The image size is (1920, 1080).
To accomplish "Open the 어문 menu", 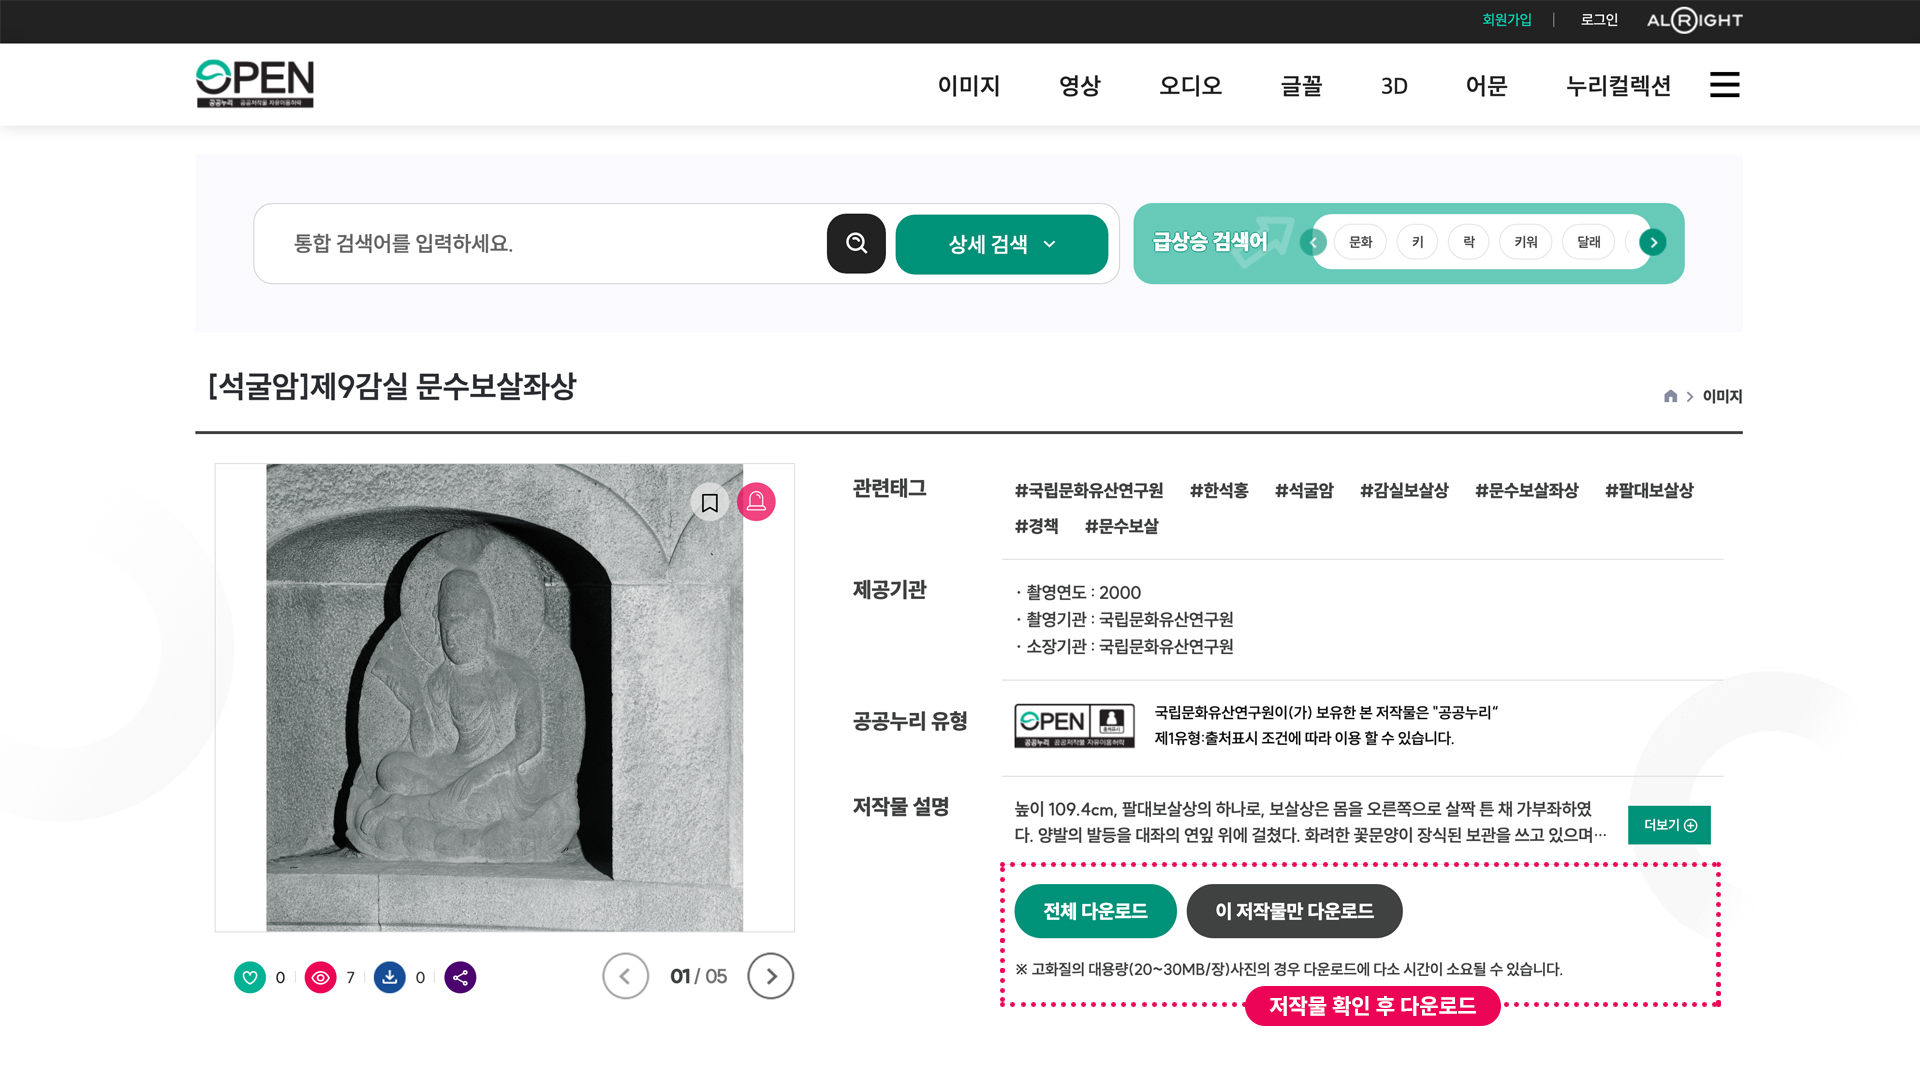I will (1487, 86).
